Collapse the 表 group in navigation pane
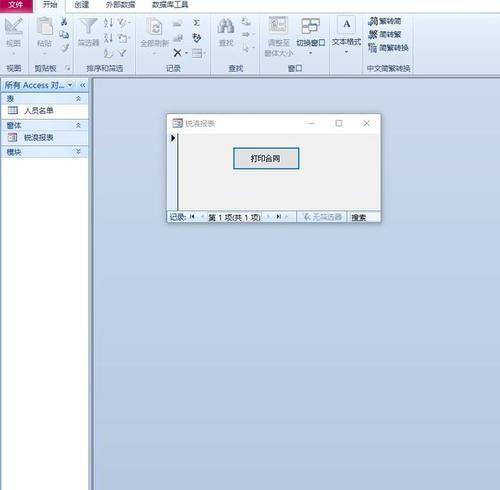 [x=78, y=99]
